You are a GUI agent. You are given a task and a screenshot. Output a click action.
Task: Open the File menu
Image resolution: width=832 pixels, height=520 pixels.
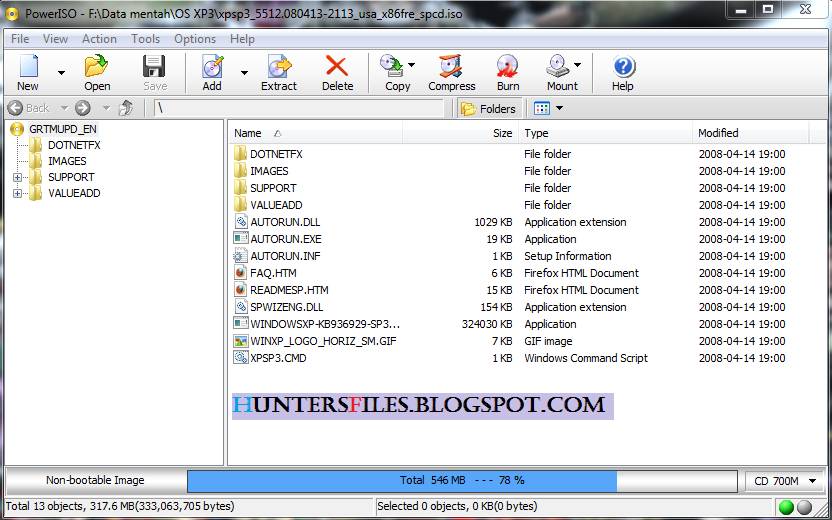(x=20, y=39)
